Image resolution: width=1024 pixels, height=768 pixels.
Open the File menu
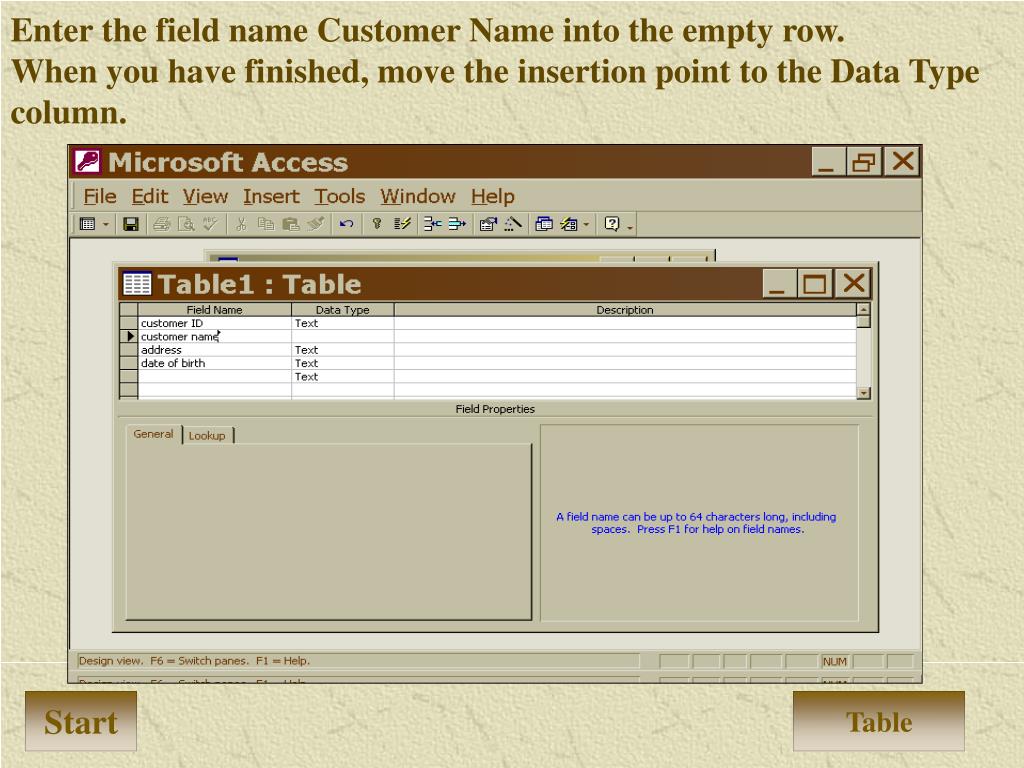click(x=100, y=196)
